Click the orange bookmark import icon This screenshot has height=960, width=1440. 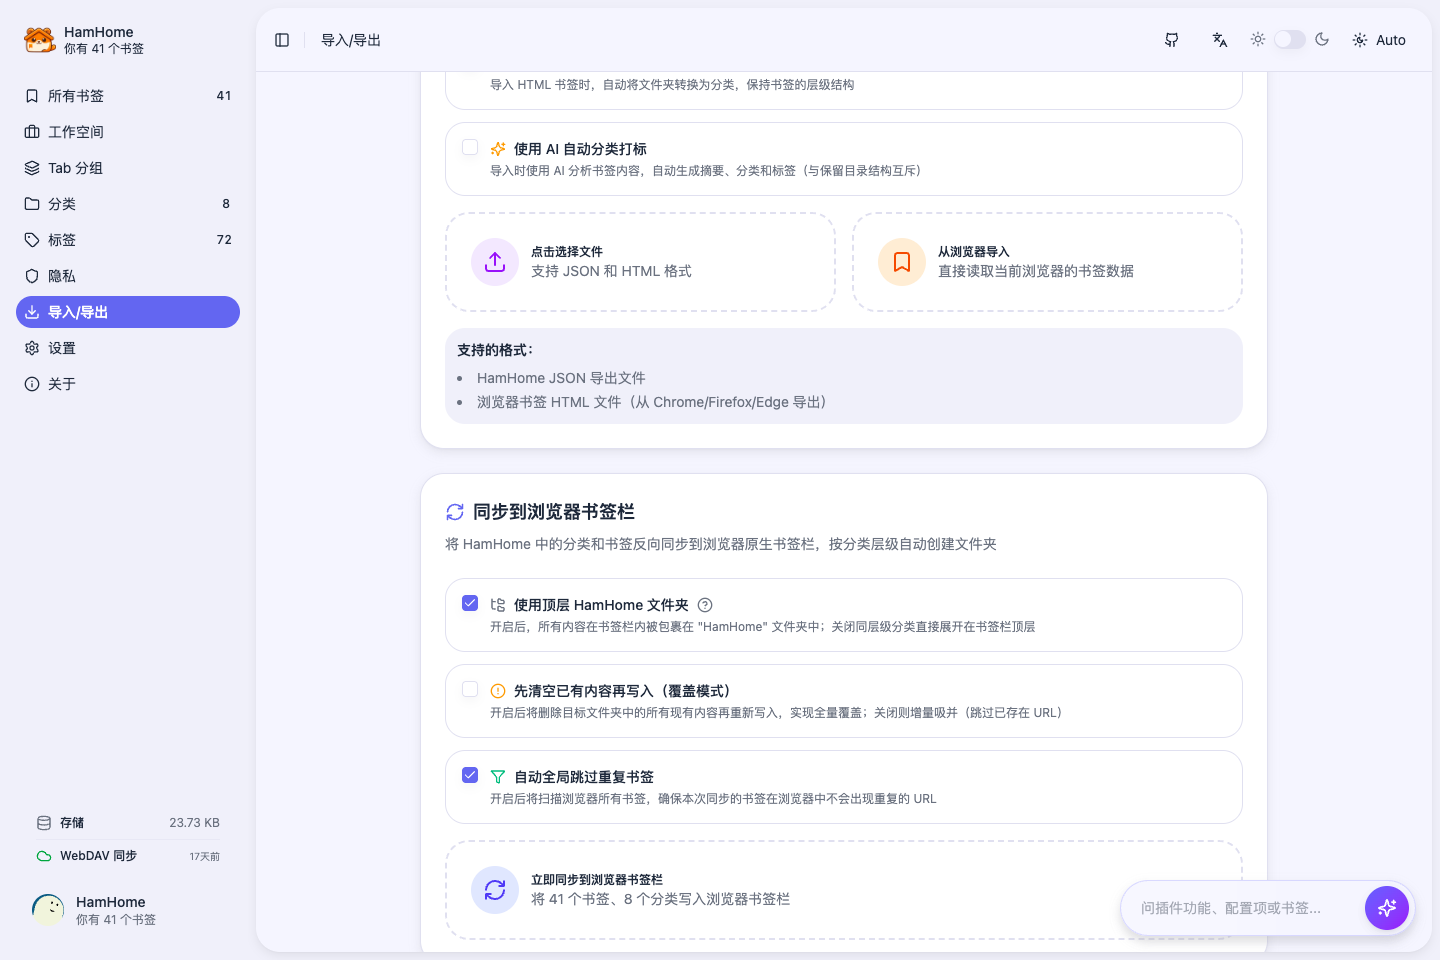[902, 262]
